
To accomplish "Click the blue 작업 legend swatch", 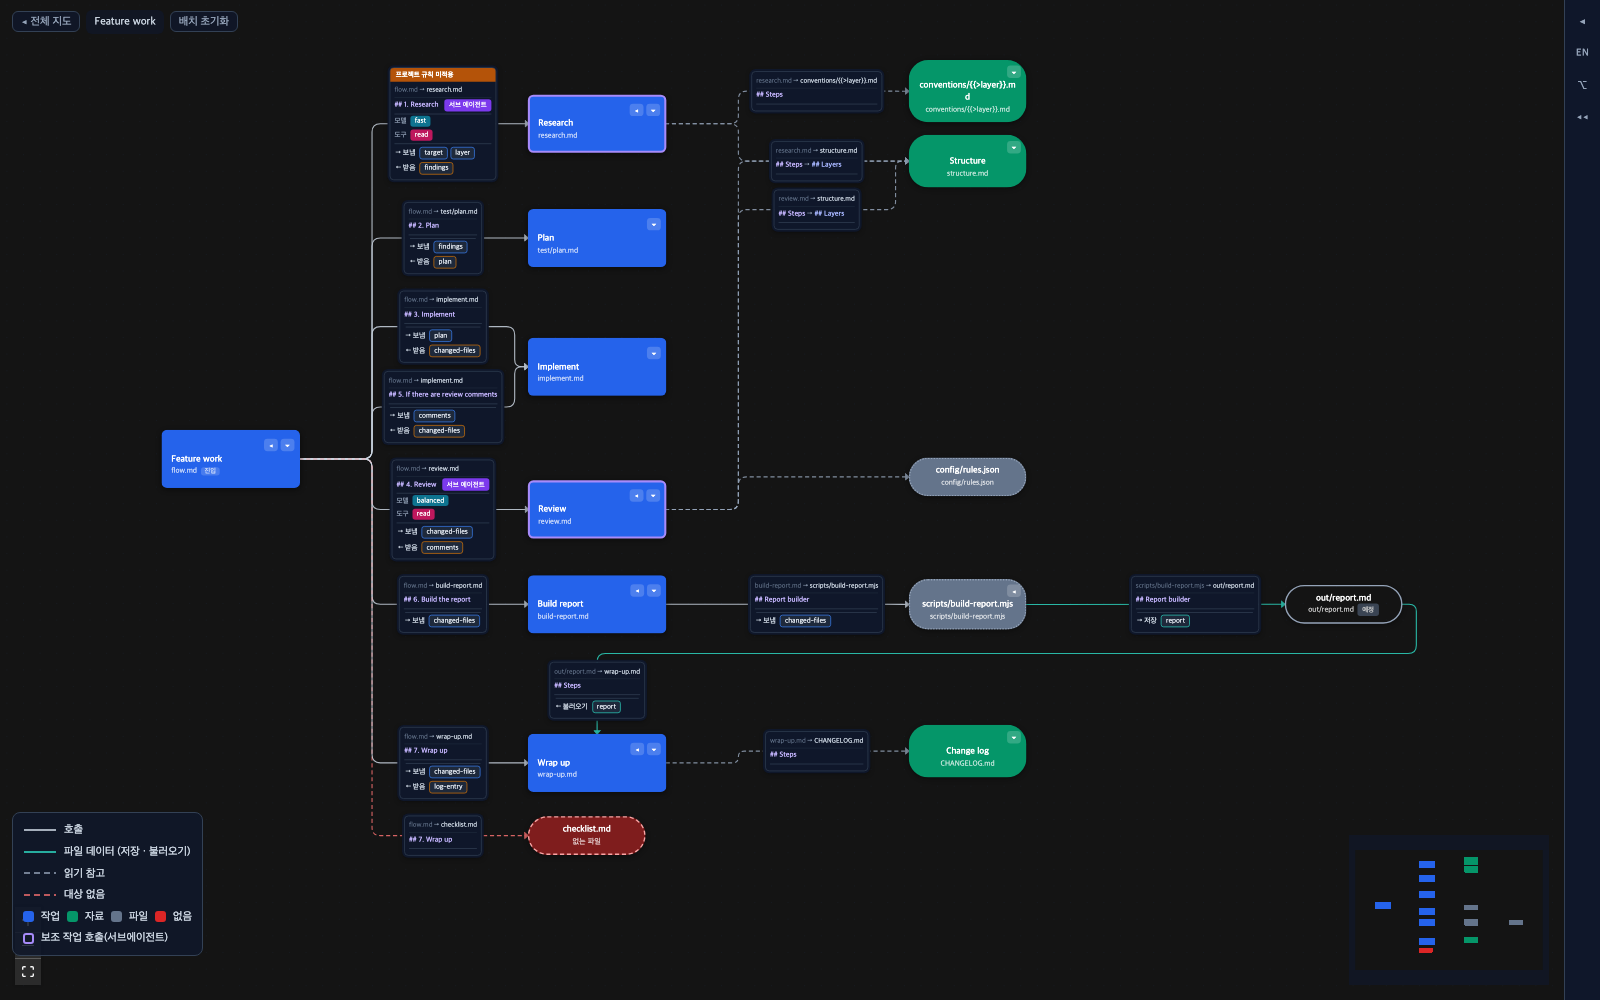I will click(28, 916).
